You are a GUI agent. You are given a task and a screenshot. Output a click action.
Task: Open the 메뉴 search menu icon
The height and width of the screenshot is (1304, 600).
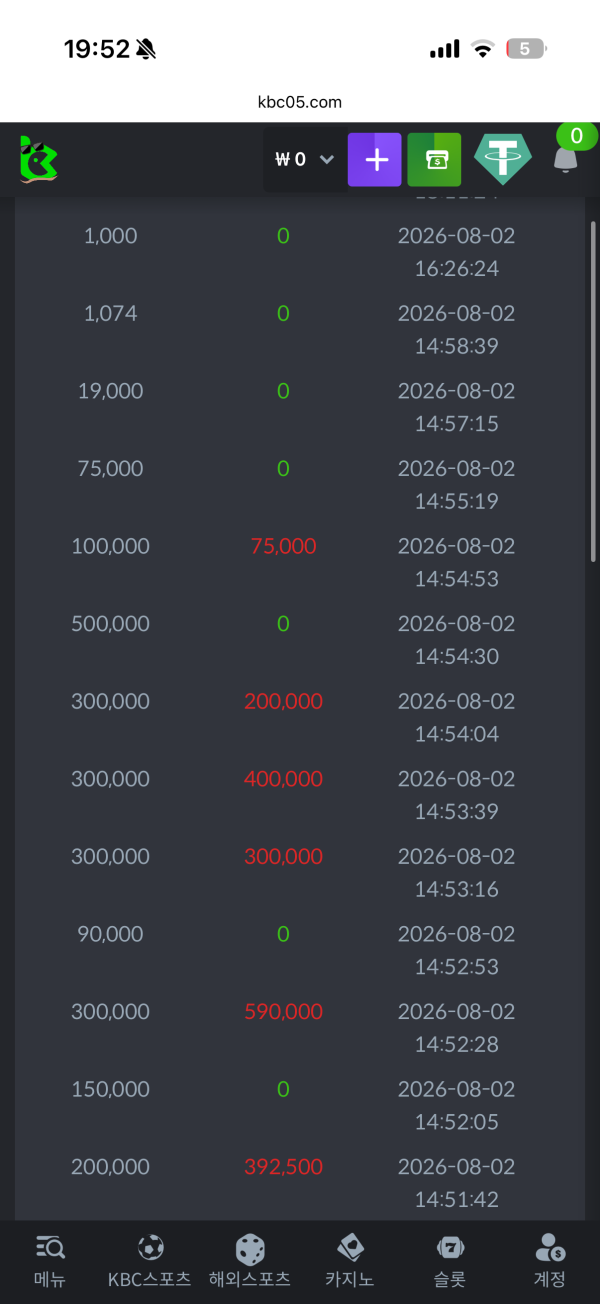coord(50,1247)
